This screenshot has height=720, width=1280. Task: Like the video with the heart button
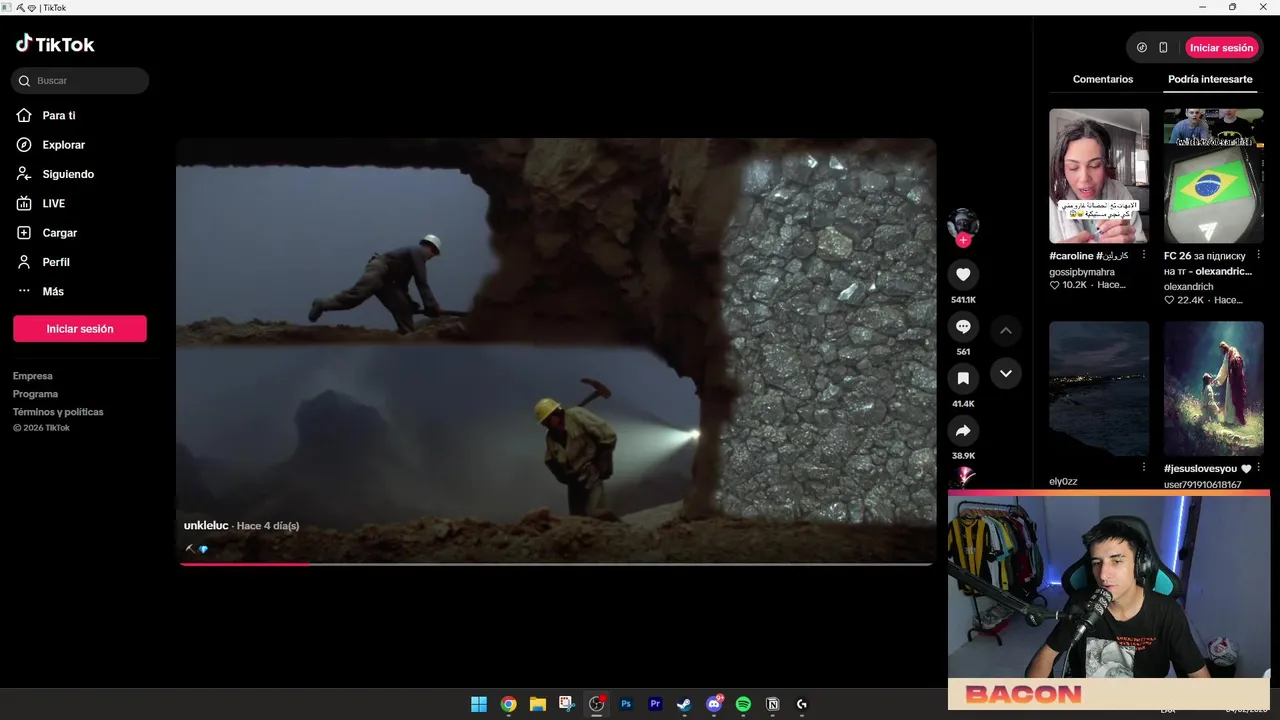[963, 275]
